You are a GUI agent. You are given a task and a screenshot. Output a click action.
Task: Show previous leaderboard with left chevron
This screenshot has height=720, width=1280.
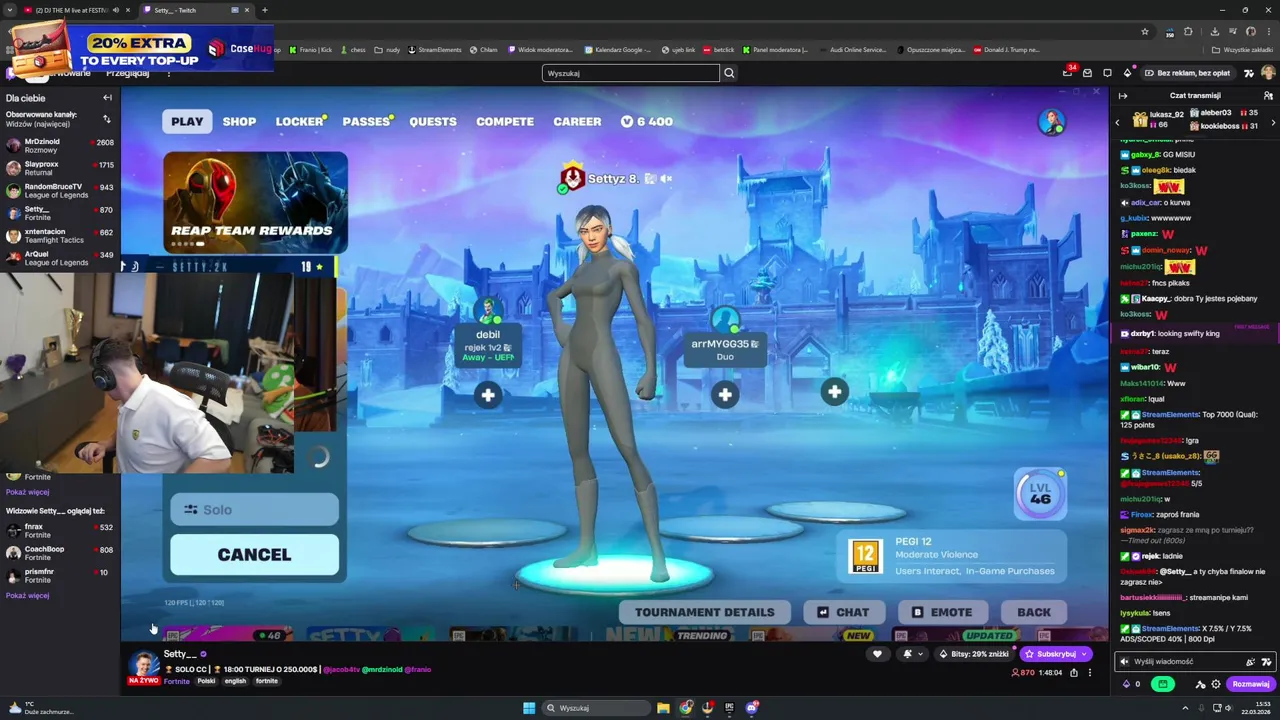click(1118, 122)
